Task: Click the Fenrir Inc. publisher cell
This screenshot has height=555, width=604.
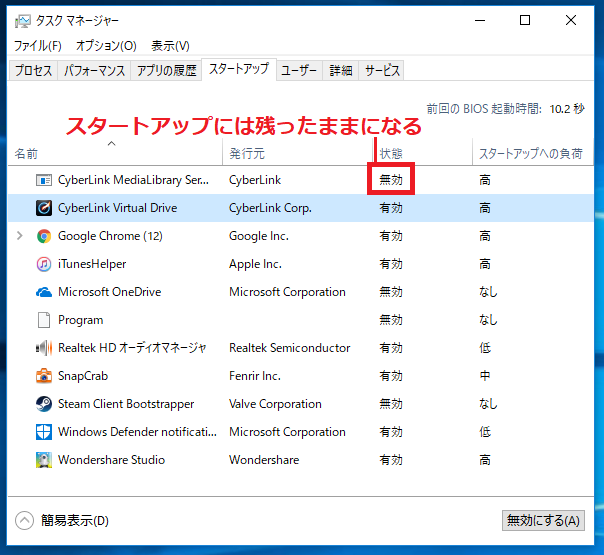Action: (255, 376)
